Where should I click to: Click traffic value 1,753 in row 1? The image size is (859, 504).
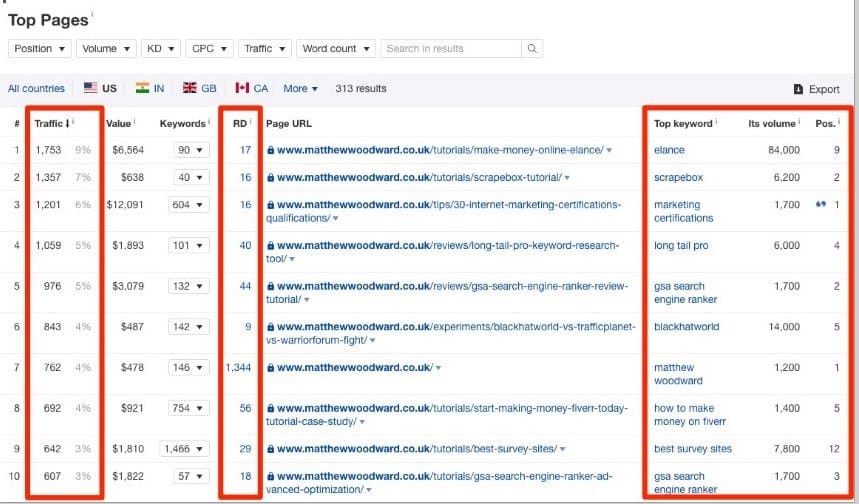click(x=48, y=150)
